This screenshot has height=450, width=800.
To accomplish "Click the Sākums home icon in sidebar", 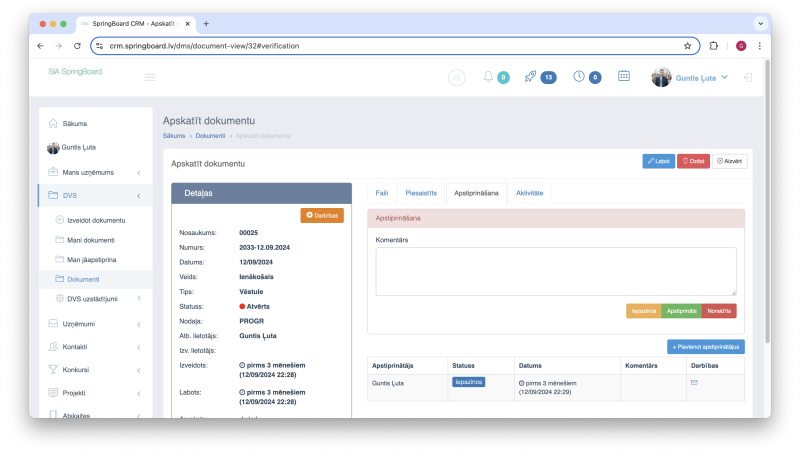I will coord(53,123).
